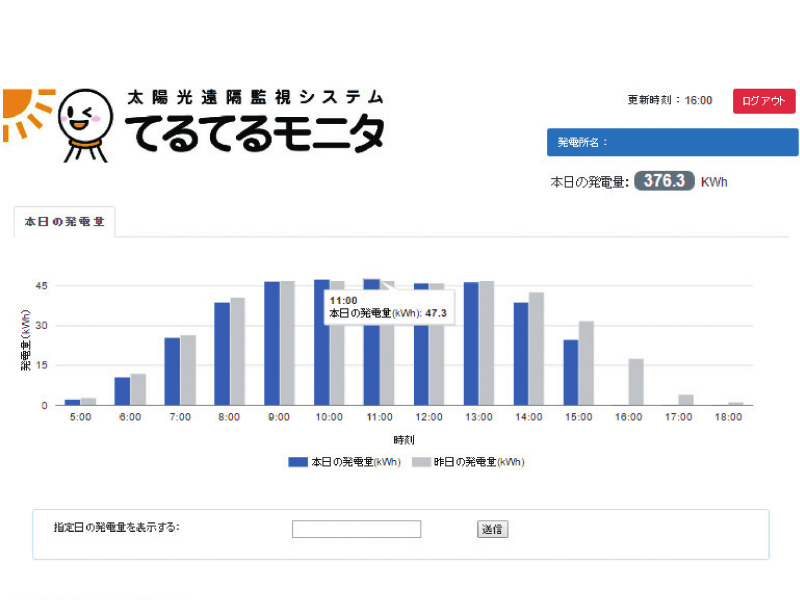Screen dimensions: 800x600
Task: Click the grey legend swatch for 昨日の発電量
Action: click(420, 462)
